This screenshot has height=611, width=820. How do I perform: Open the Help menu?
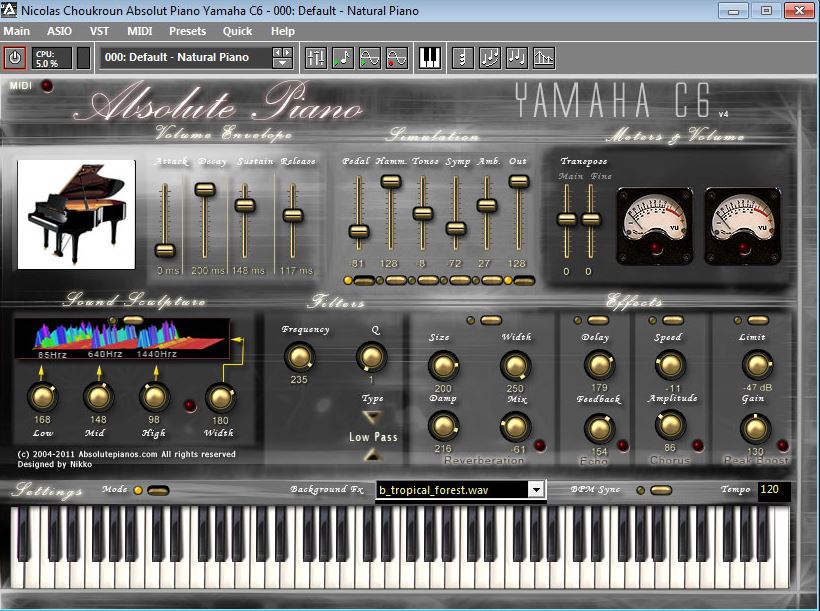coord(283,31)
